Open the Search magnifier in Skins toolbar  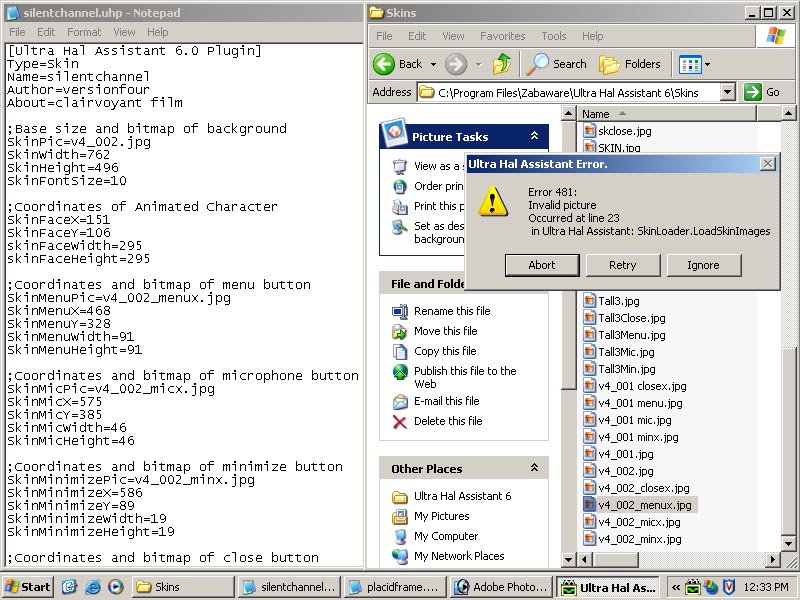click(557, 64)
